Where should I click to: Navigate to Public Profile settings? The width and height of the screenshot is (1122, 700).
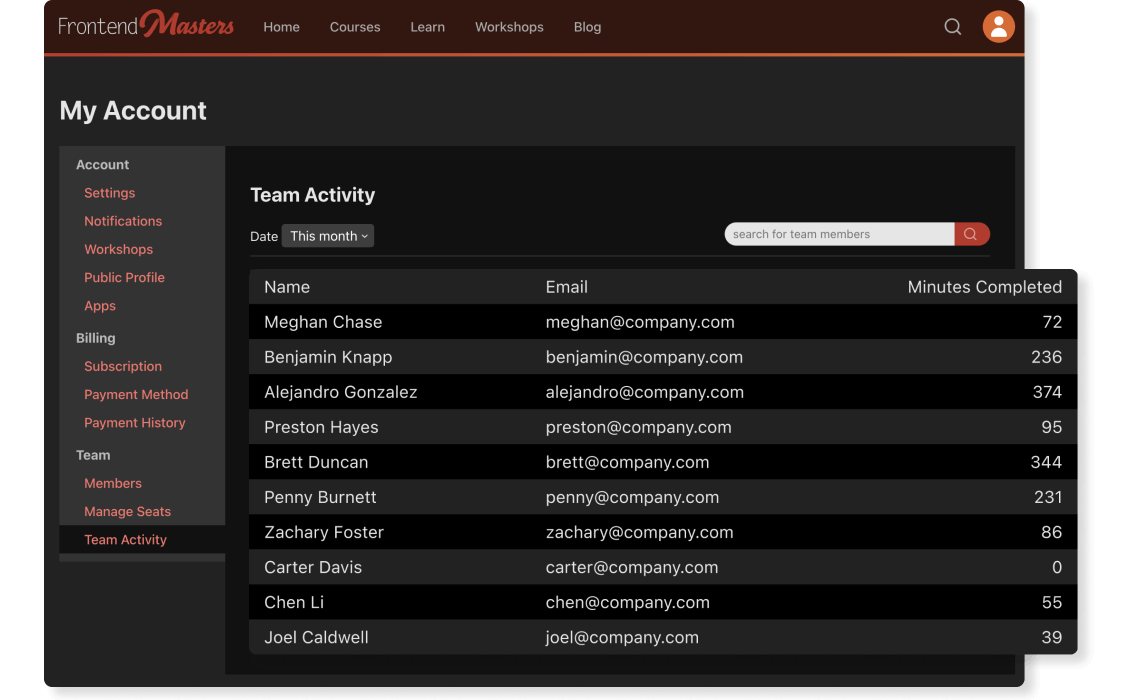coord(124,277)
